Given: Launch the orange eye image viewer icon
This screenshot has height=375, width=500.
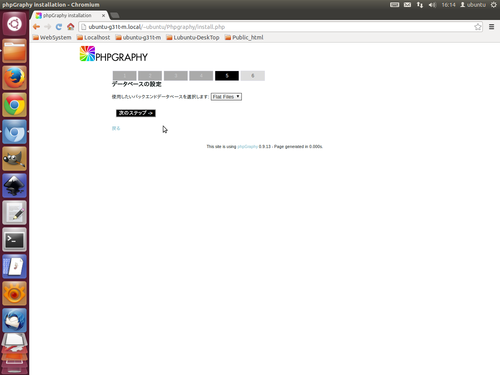Looking at the screenshot, I should (x=14, y=294).
